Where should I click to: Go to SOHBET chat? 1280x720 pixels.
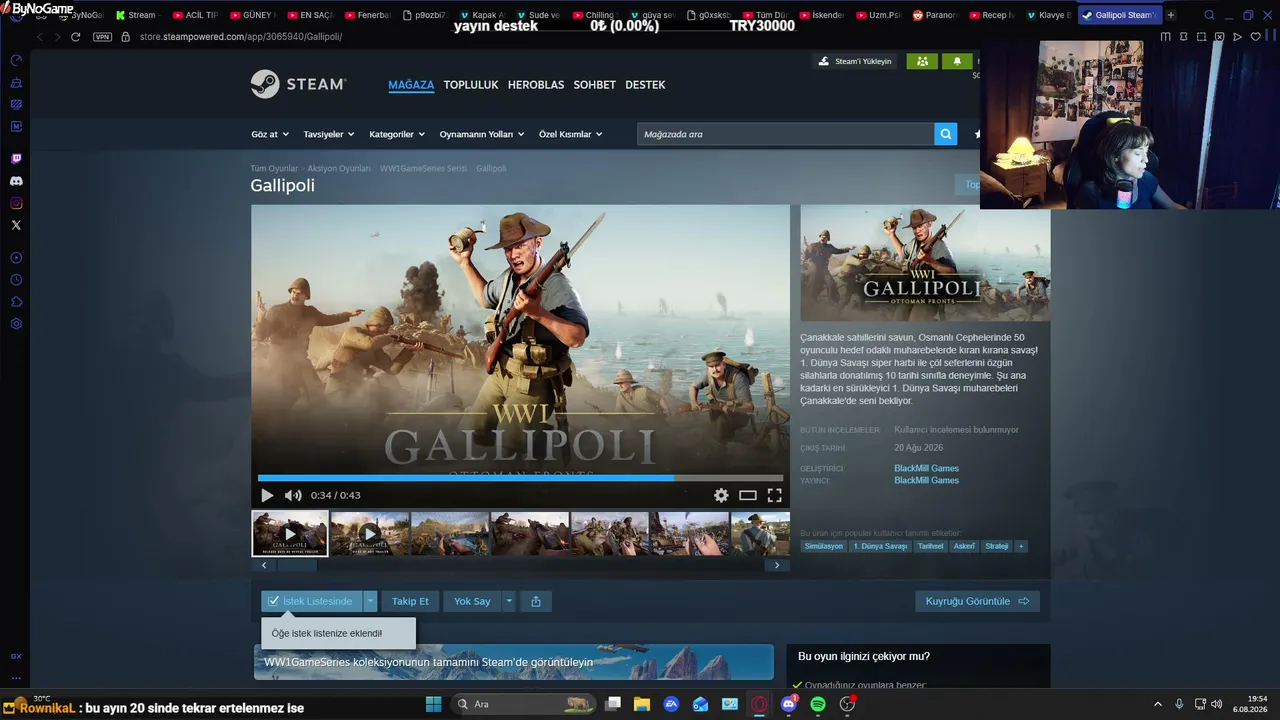point(595,85)
